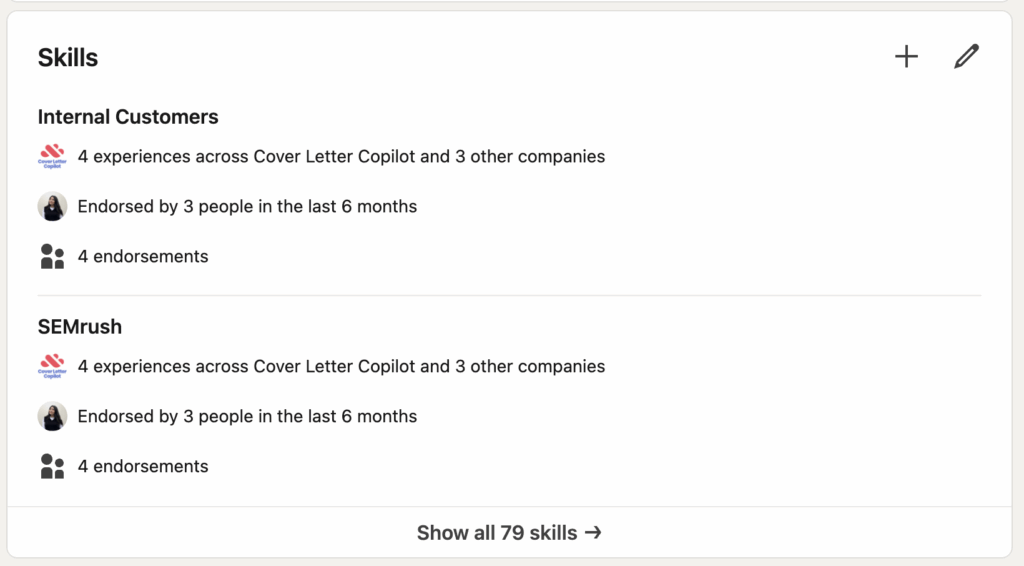The image size is (1024, 566).
Task: Click endorser profile photo under Internal Customers
Action: [52, 207]
